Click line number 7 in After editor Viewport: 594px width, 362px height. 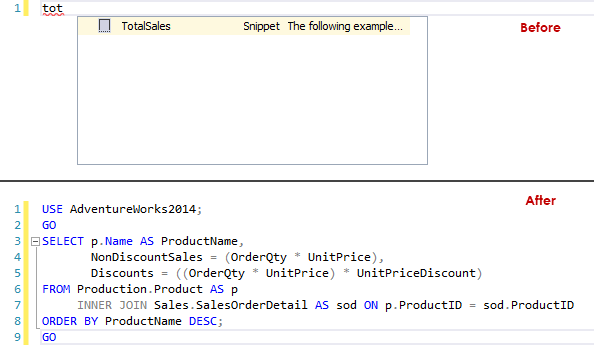pyautogui.click(x=17, y=305)
